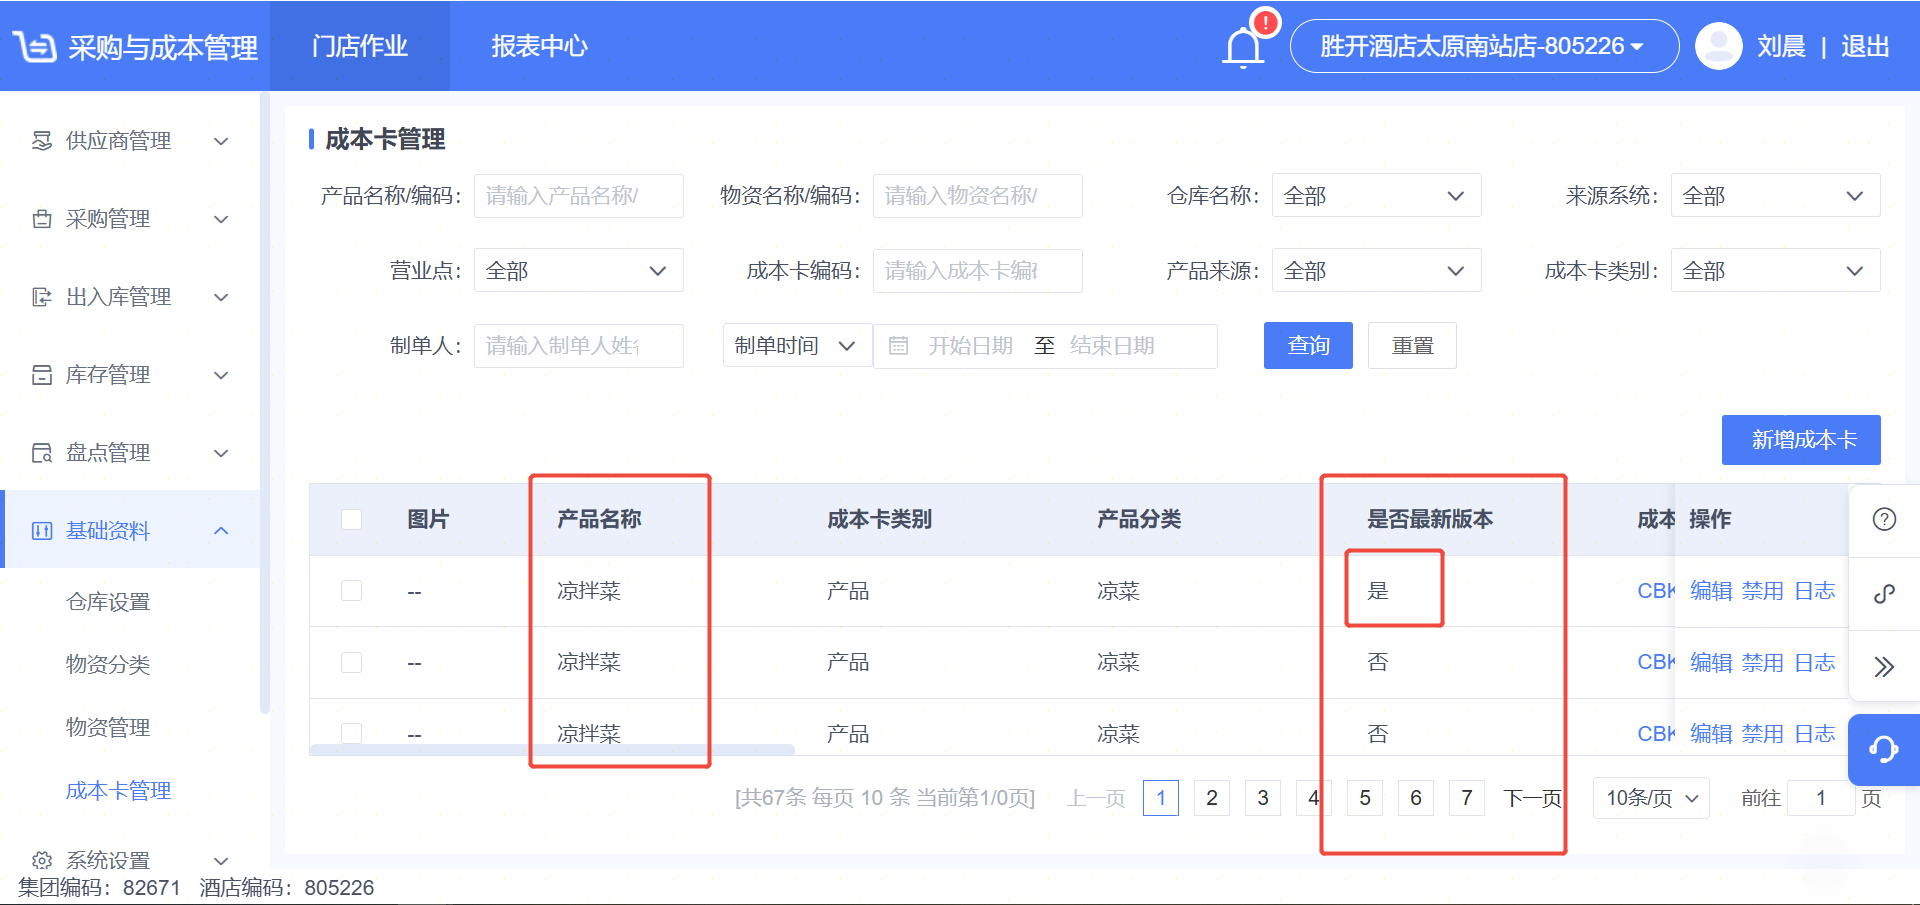
Task: Click the 供应商管理 sidebar icon
Action: coord(42,141)
